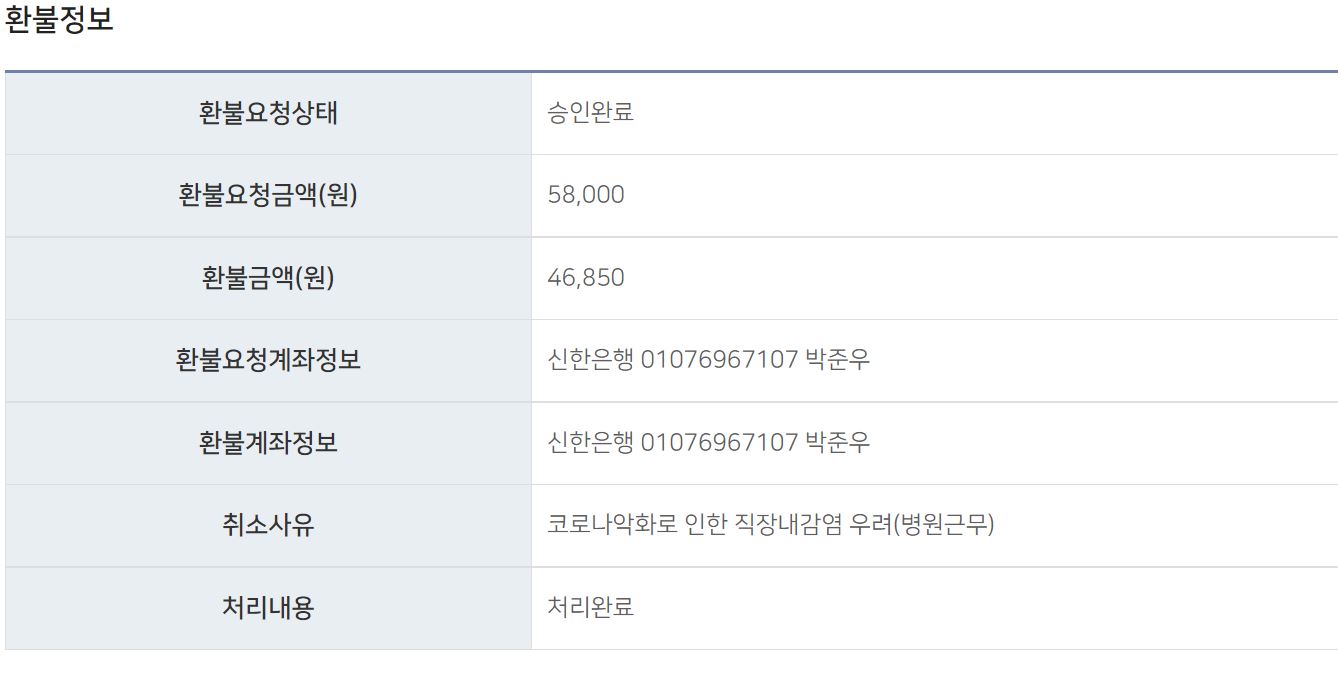Click the 코로나악화로 text in cancellation reason
The image size is (1338, 697).
pos(612,525)
